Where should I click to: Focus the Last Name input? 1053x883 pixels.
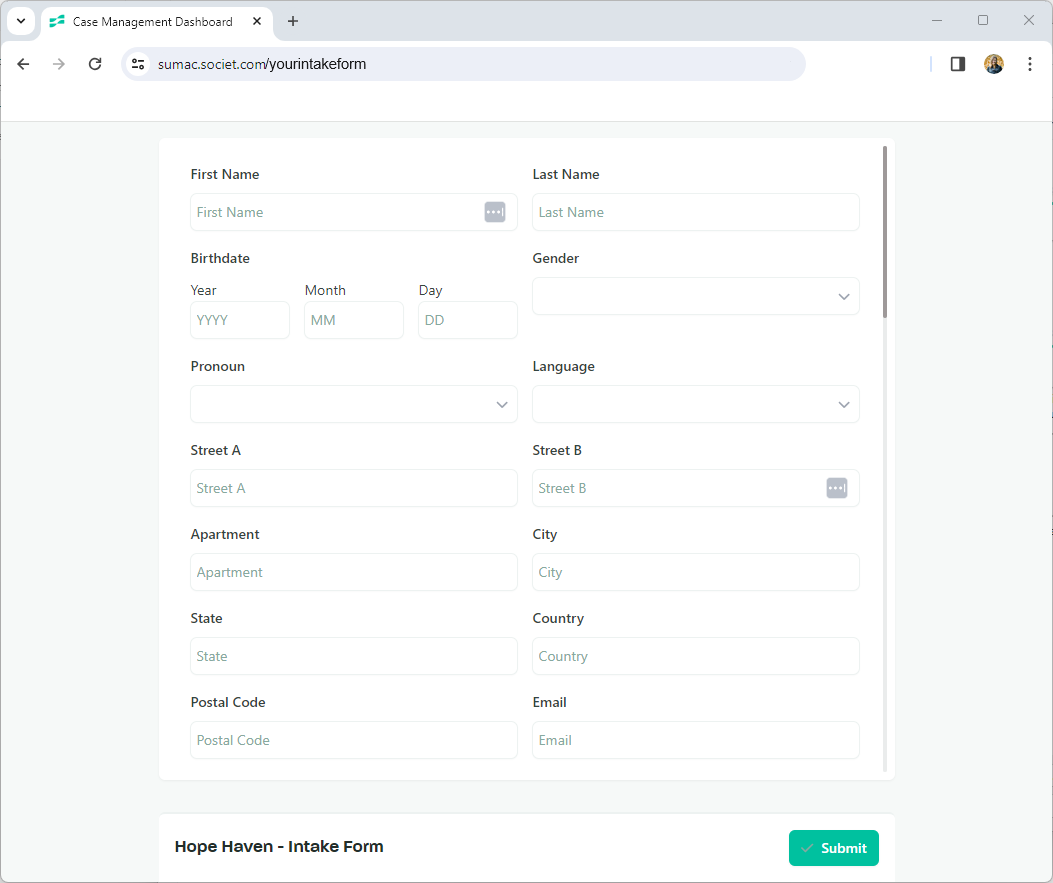coord(696,212)
